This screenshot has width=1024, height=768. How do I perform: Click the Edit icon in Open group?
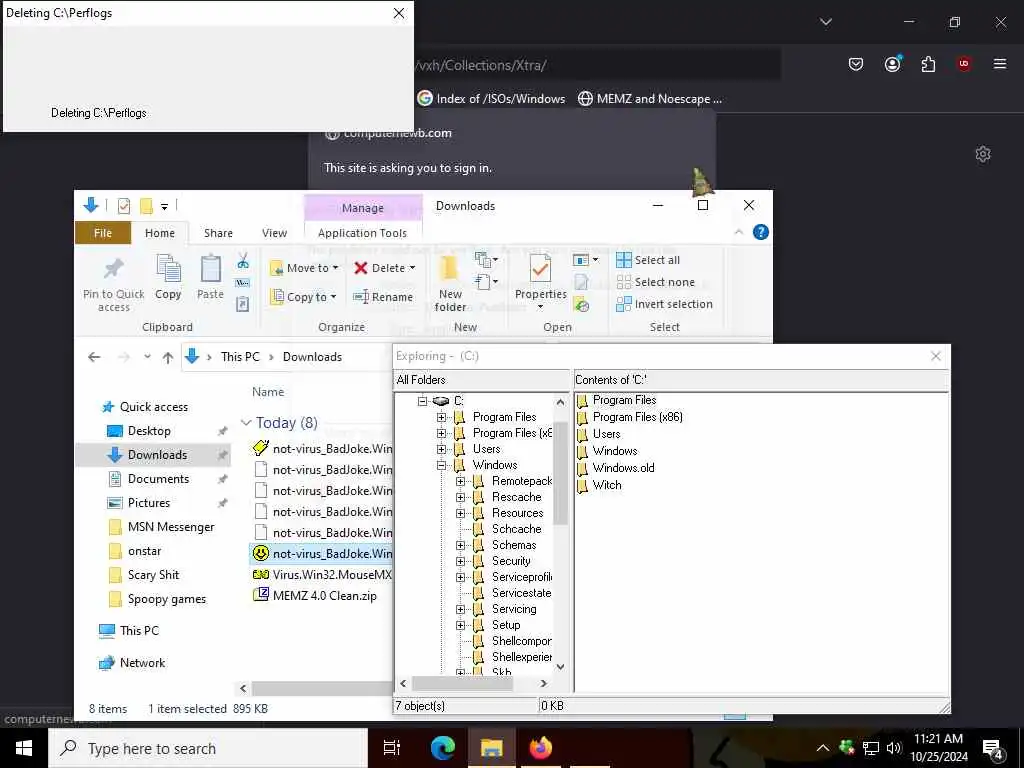pos(581,282)
